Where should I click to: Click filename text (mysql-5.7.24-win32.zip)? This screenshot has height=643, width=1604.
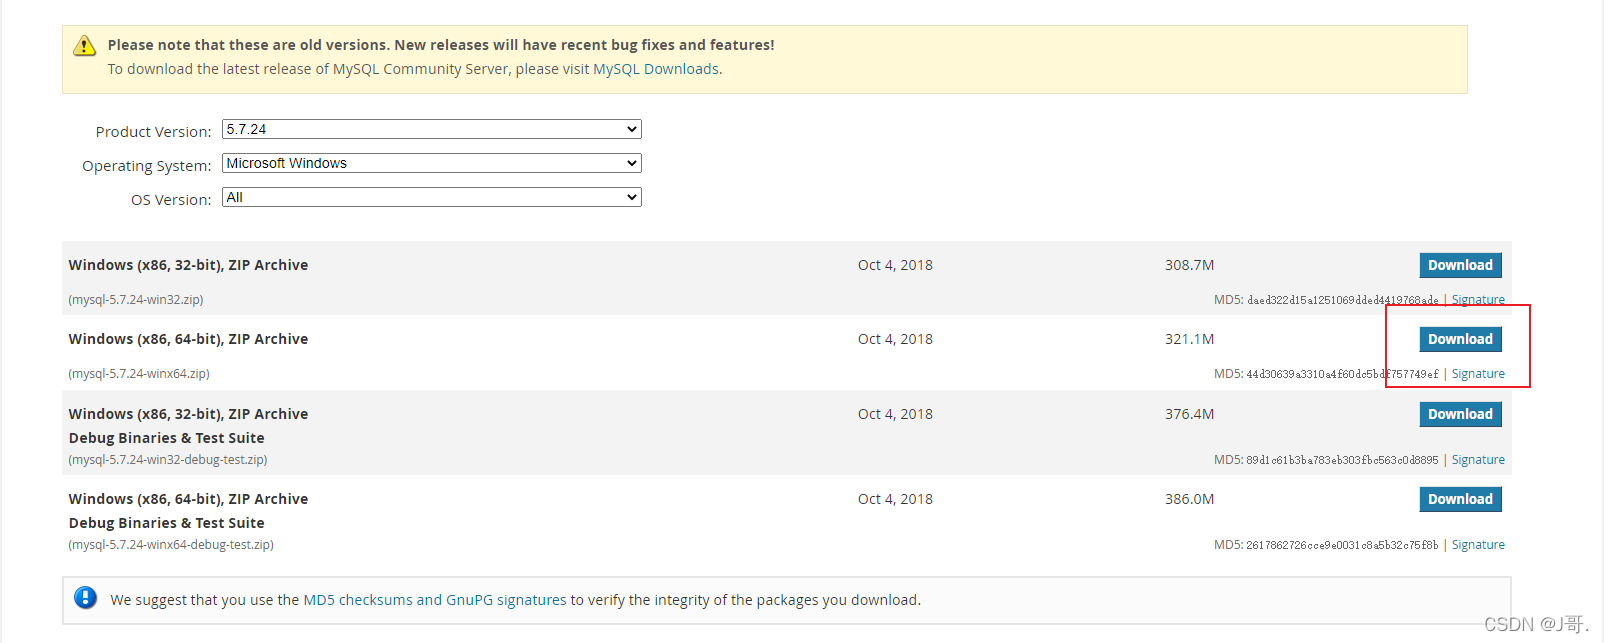(x=136, y=300)
